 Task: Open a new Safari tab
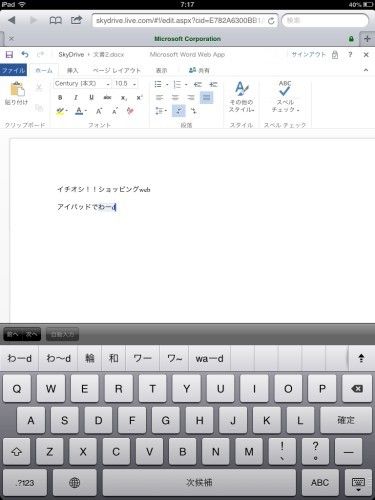(367, 39)
